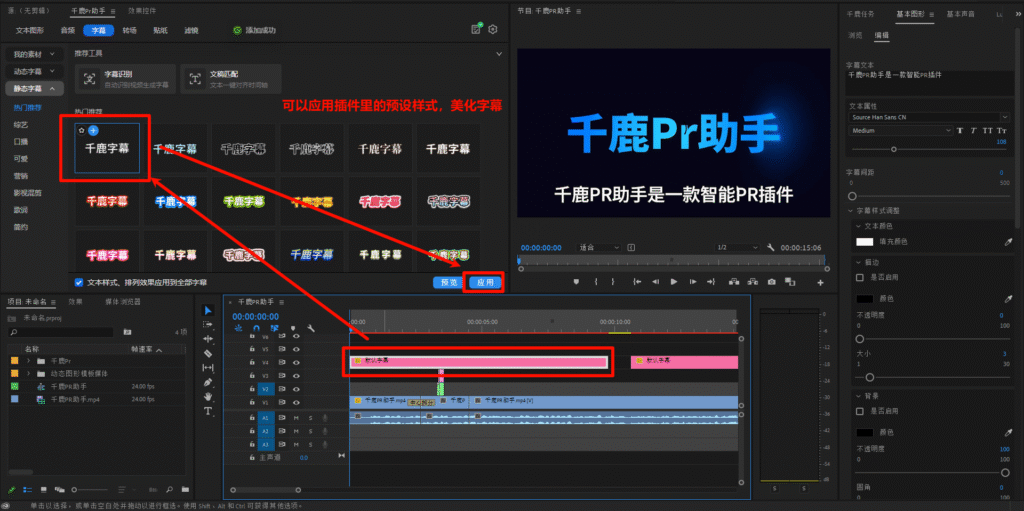
Task: Toggle V4 track visibility eye
Action: pyautogui.click(x=296, y=361)
